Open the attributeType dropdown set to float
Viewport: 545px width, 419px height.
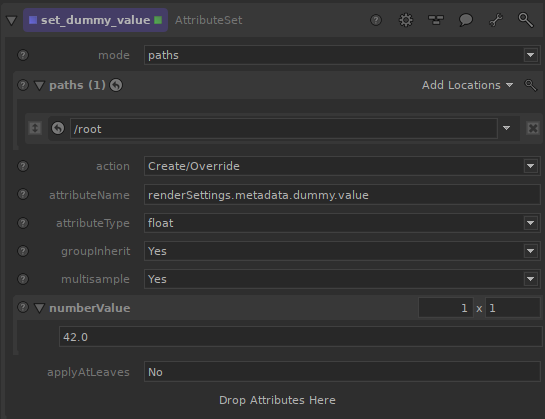[x=342, y=223]
